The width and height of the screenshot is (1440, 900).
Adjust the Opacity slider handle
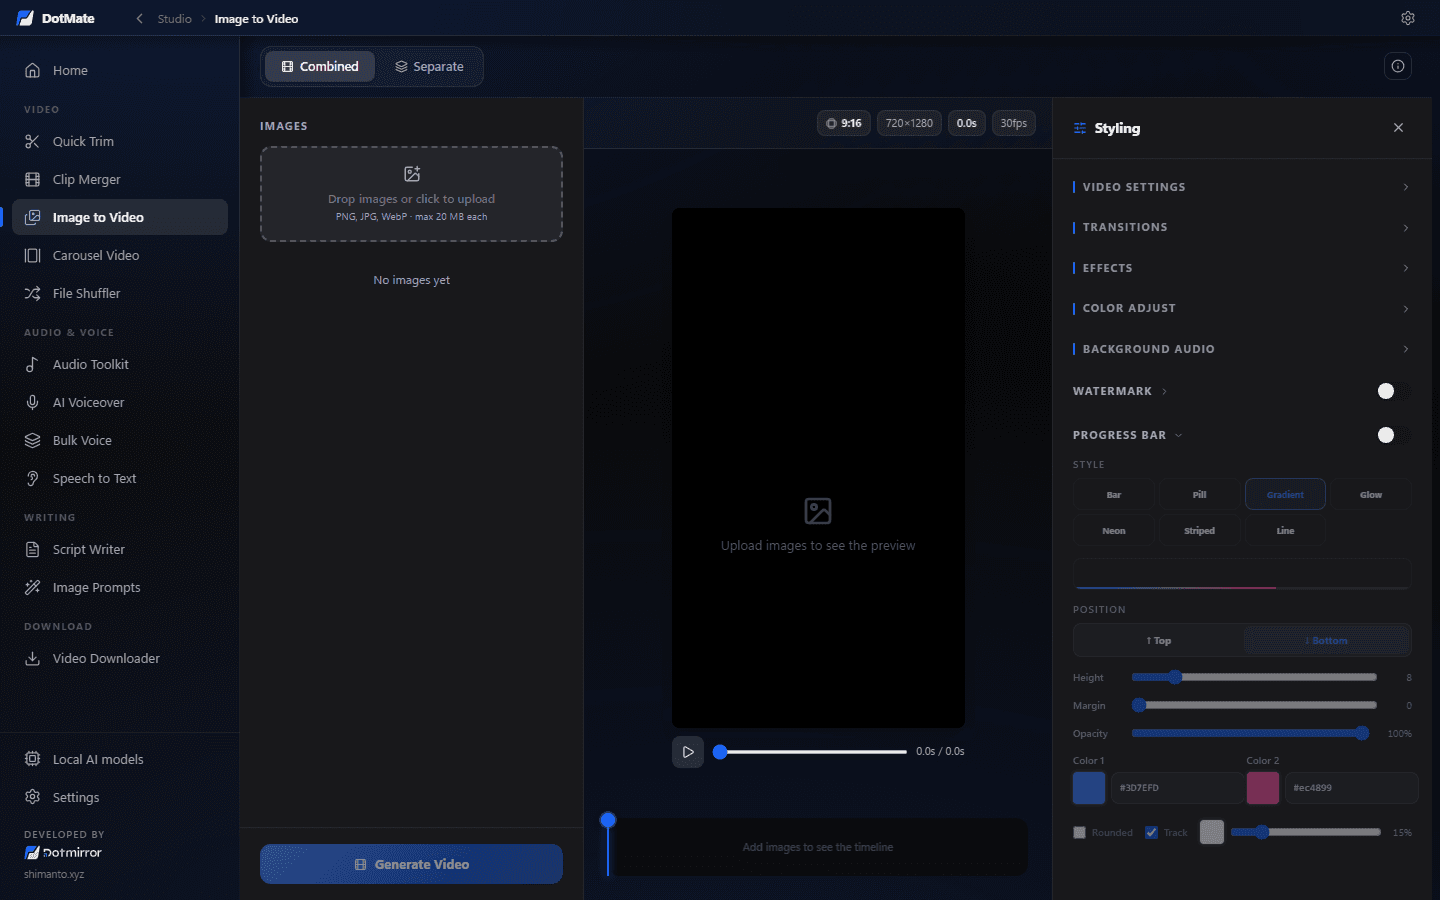[x=1362, y=733]
